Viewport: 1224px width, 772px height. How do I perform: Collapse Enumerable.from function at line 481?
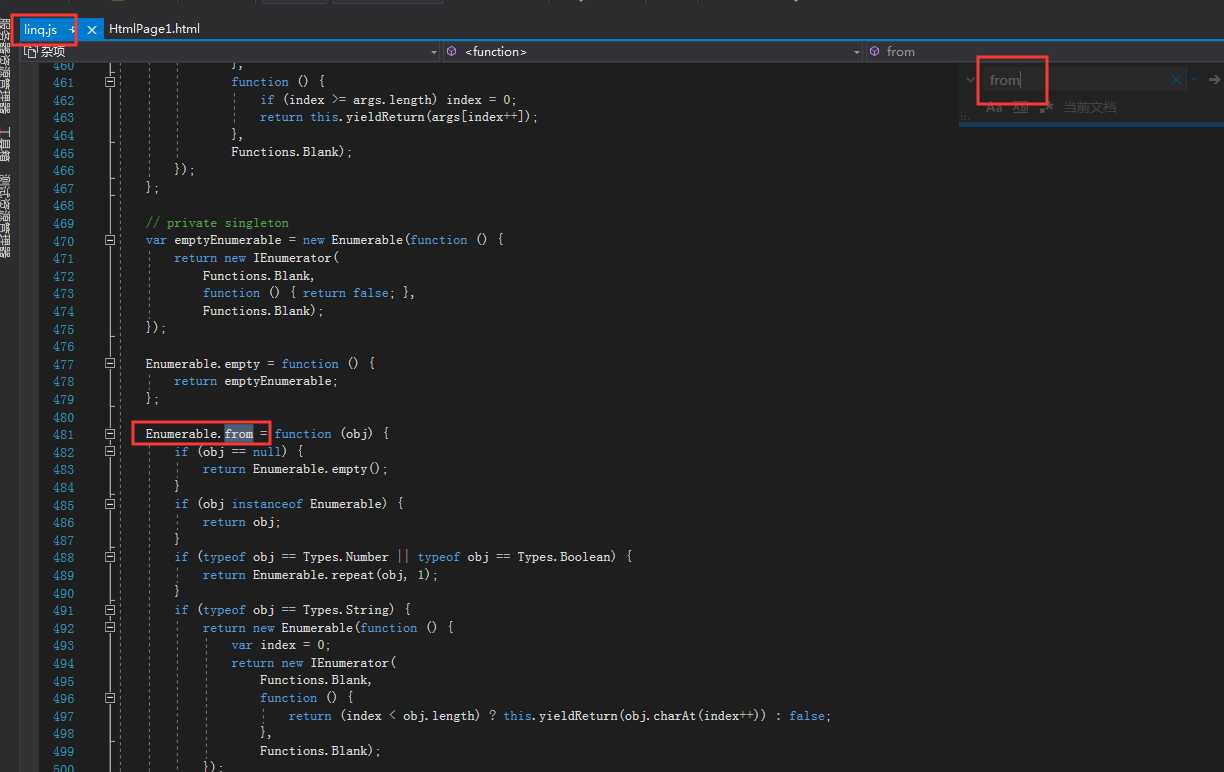110,434
